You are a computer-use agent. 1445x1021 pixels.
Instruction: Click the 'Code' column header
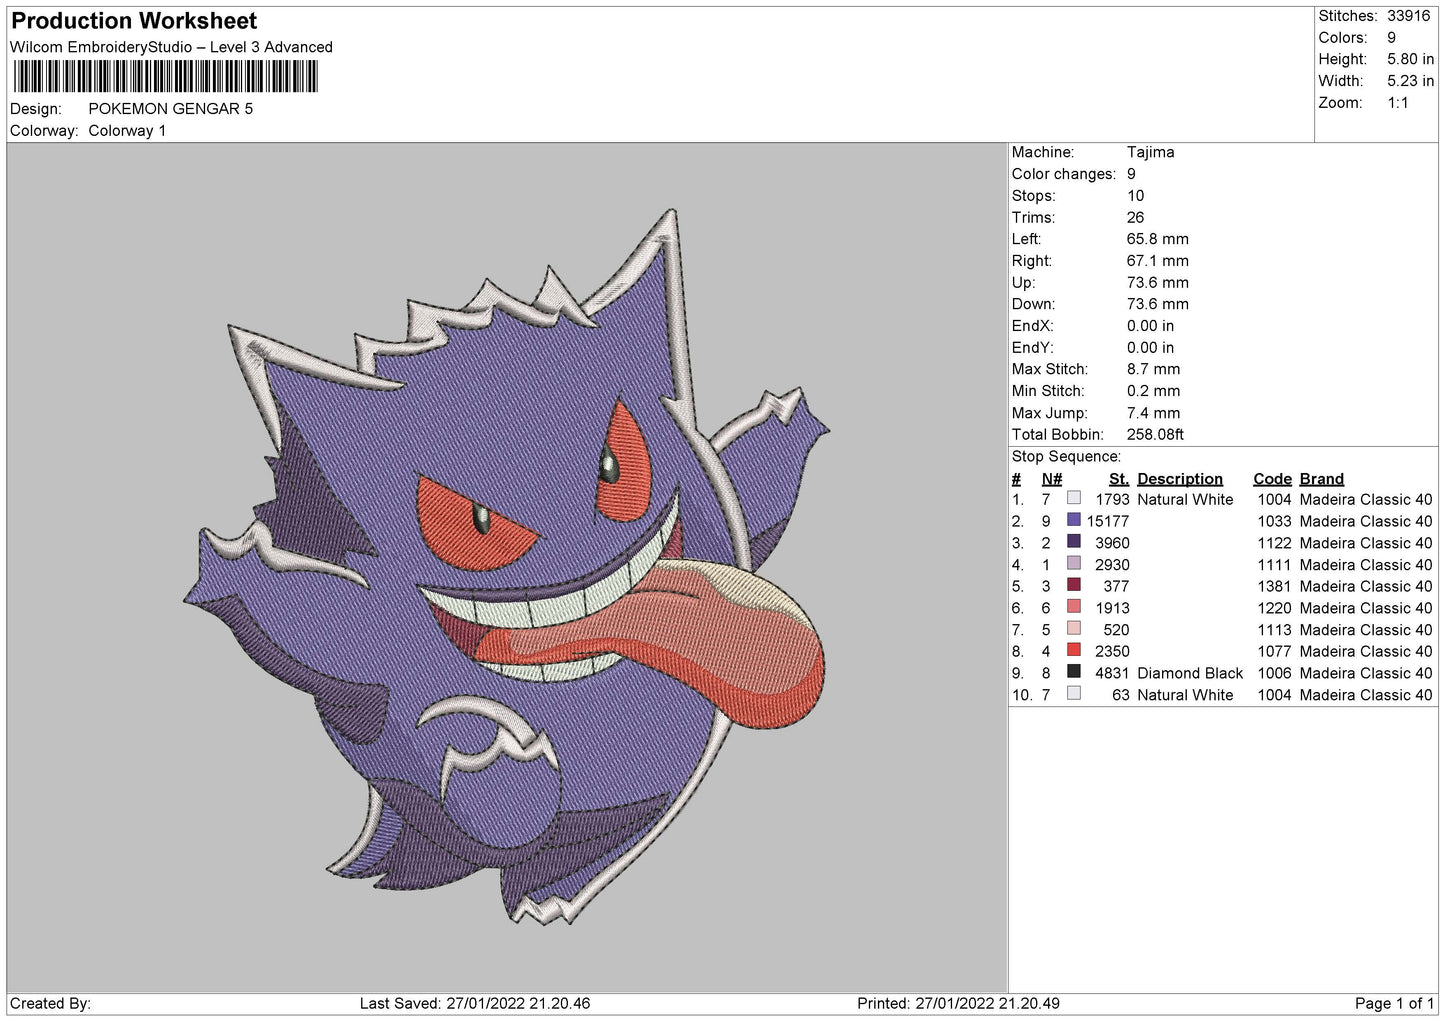tap(1272, 479)
